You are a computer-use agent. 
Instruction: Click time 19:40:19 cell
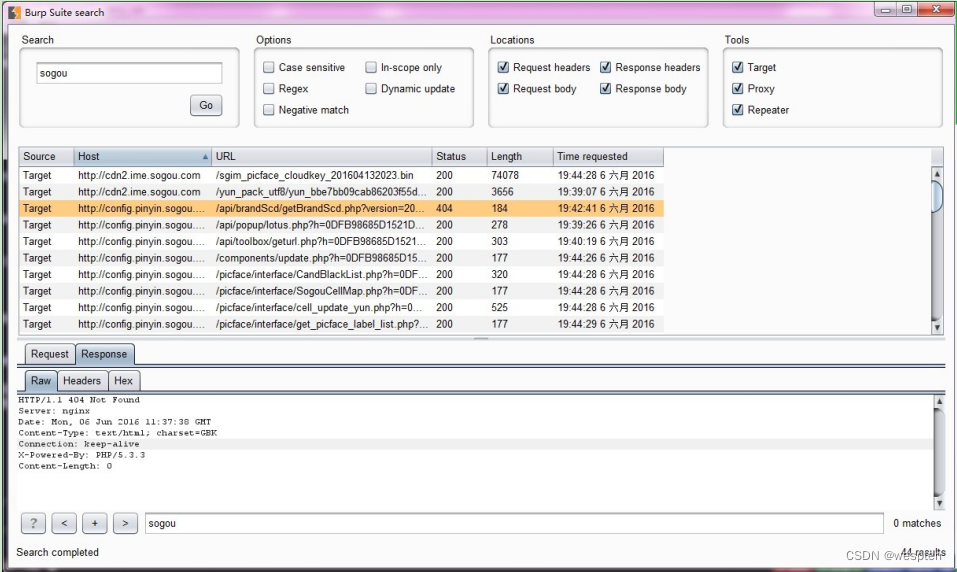point(605,241)
